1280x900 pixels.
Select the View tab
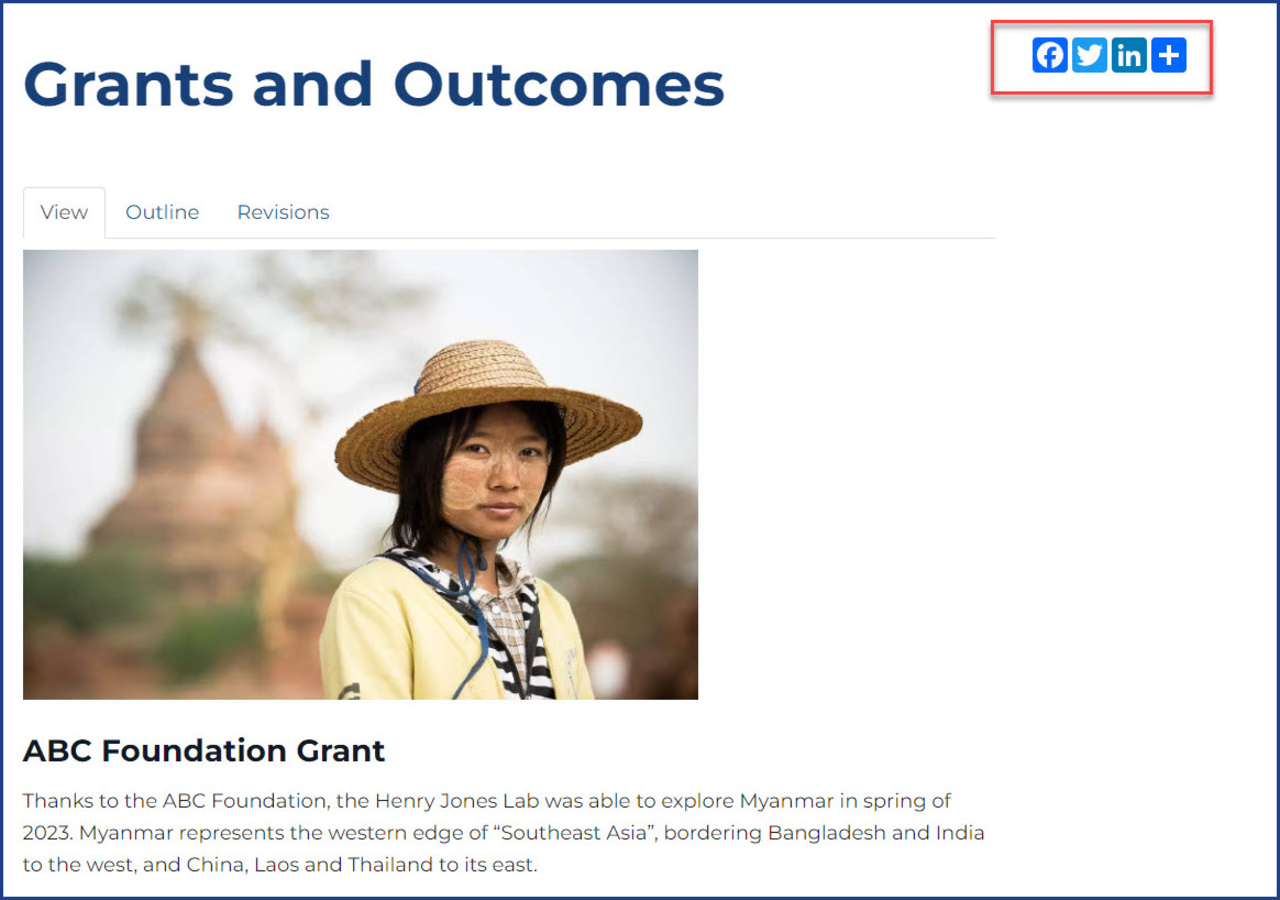64,212
